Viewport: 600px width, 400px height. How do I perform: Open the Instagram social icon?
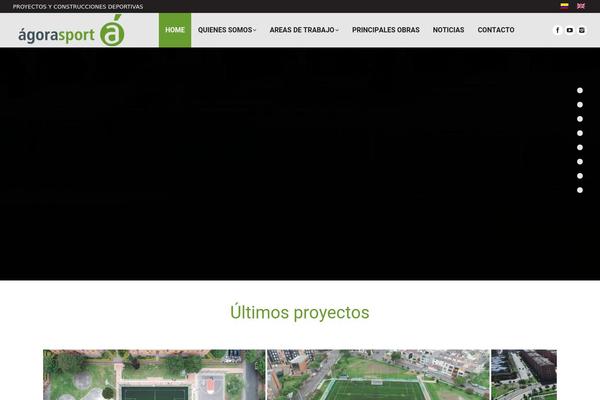(582, 30)
